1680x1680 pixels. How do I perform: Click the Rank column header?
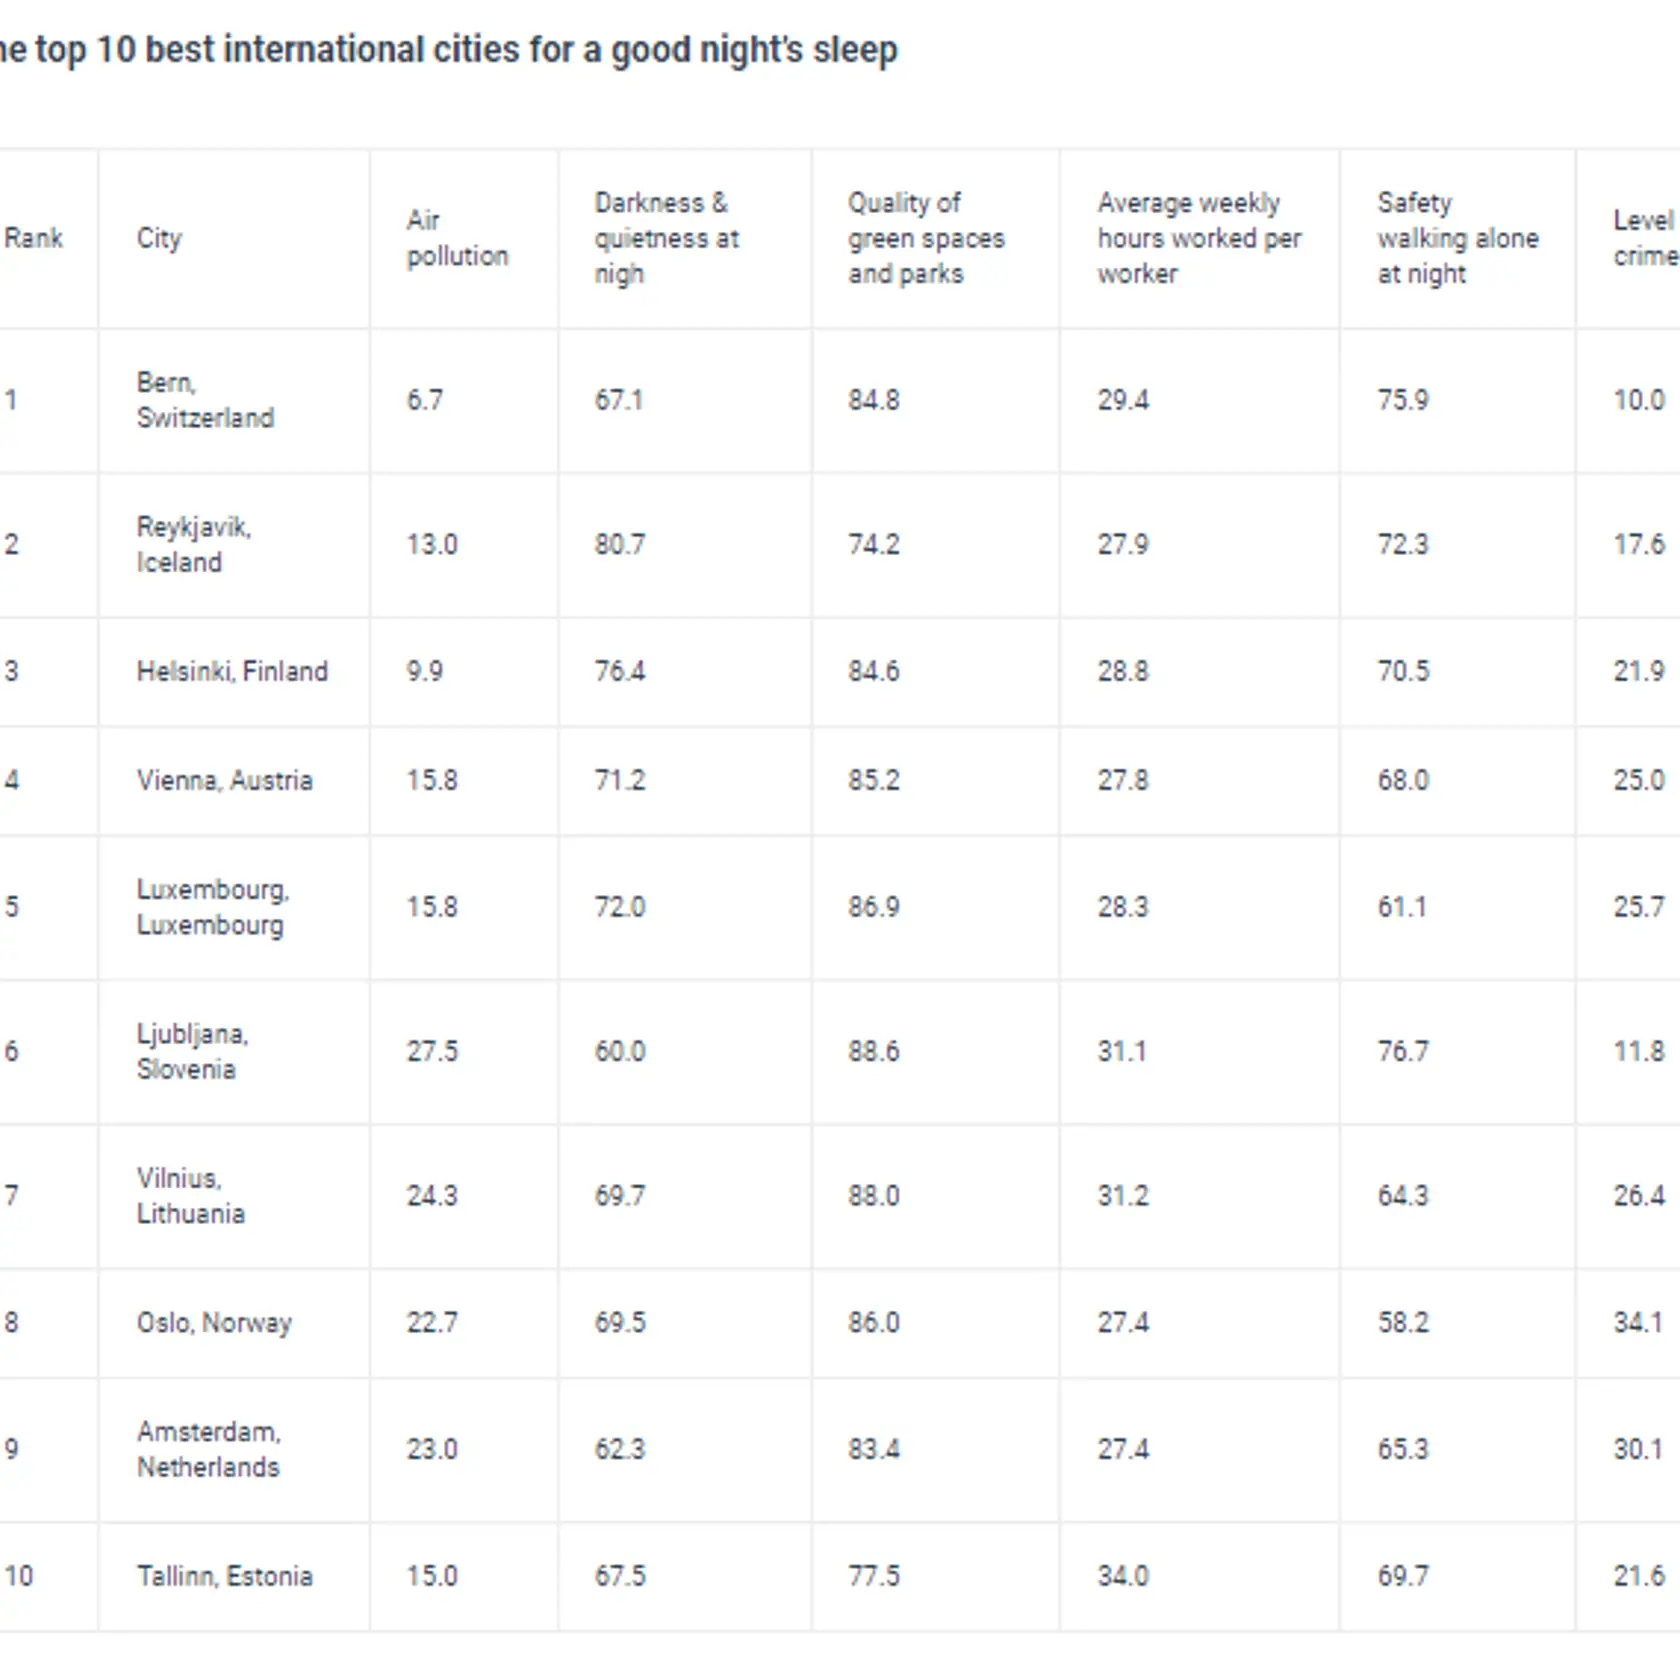click(x=34, y=238)
